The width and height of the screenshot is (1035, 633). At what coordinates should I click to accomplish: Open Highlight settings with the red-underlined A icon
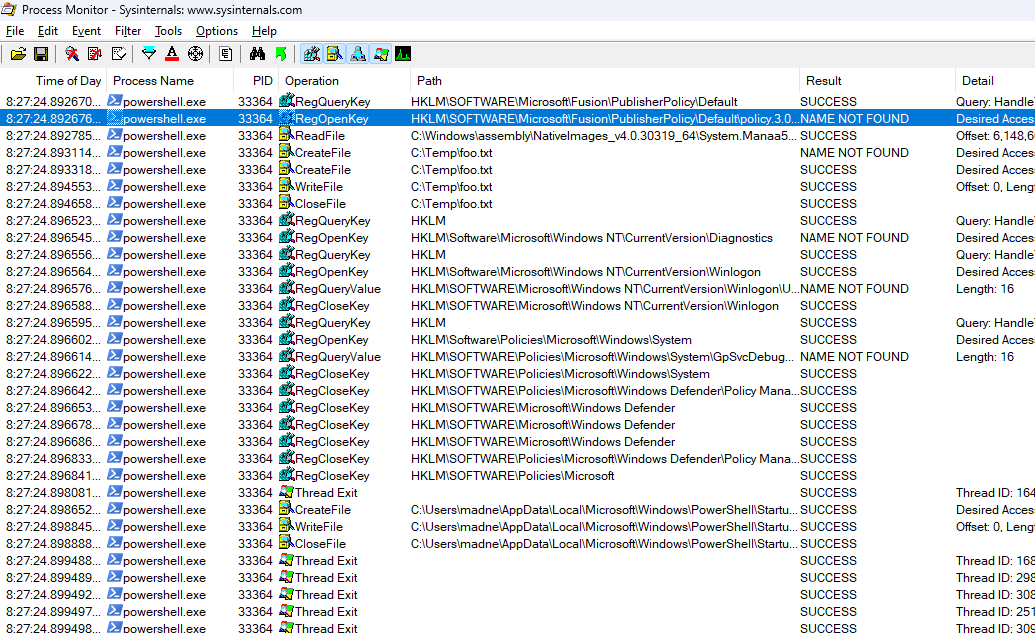pos(172,54)
